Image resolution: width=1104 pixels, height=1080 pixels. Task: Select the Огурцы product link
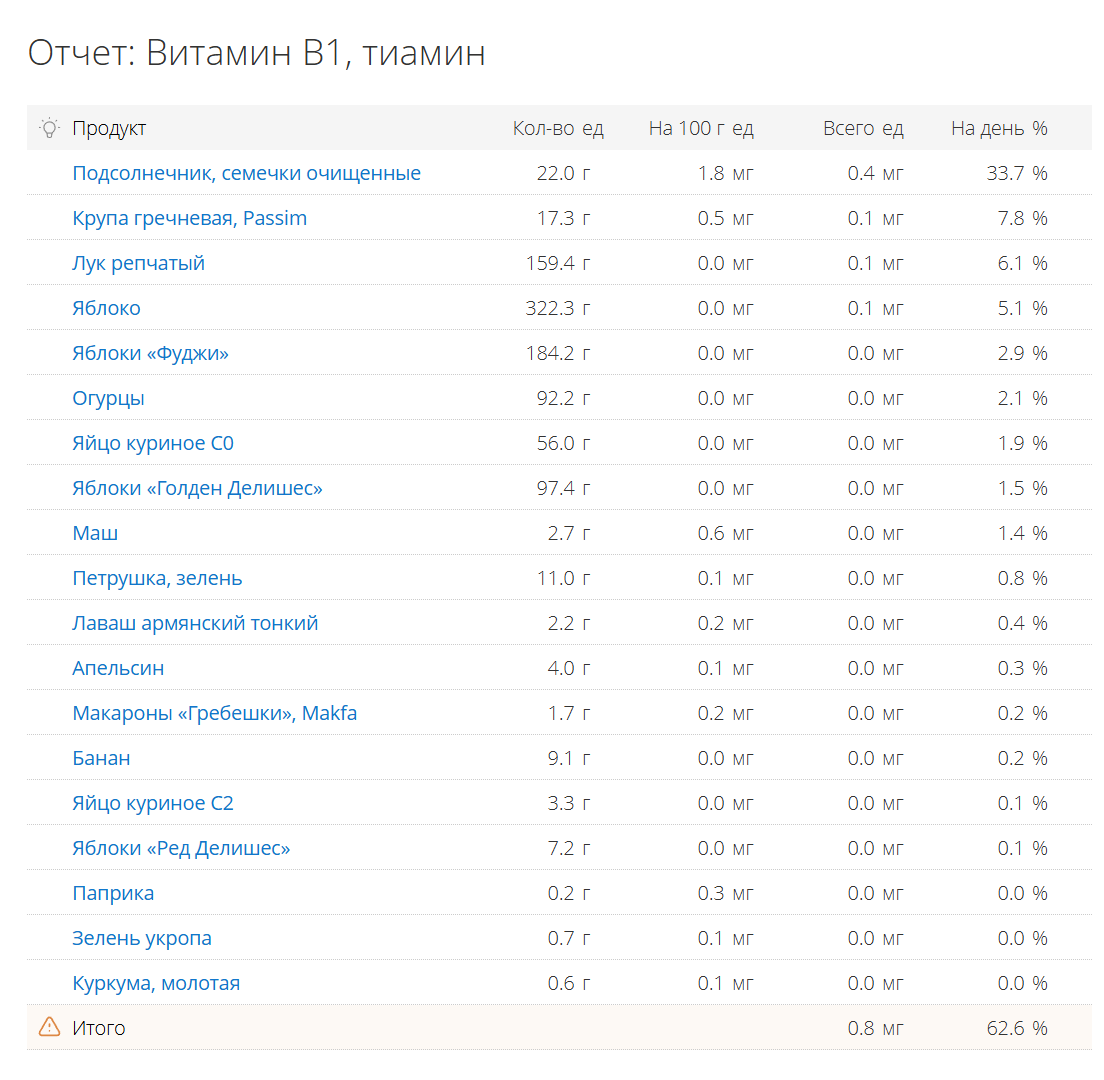point(108,398)
